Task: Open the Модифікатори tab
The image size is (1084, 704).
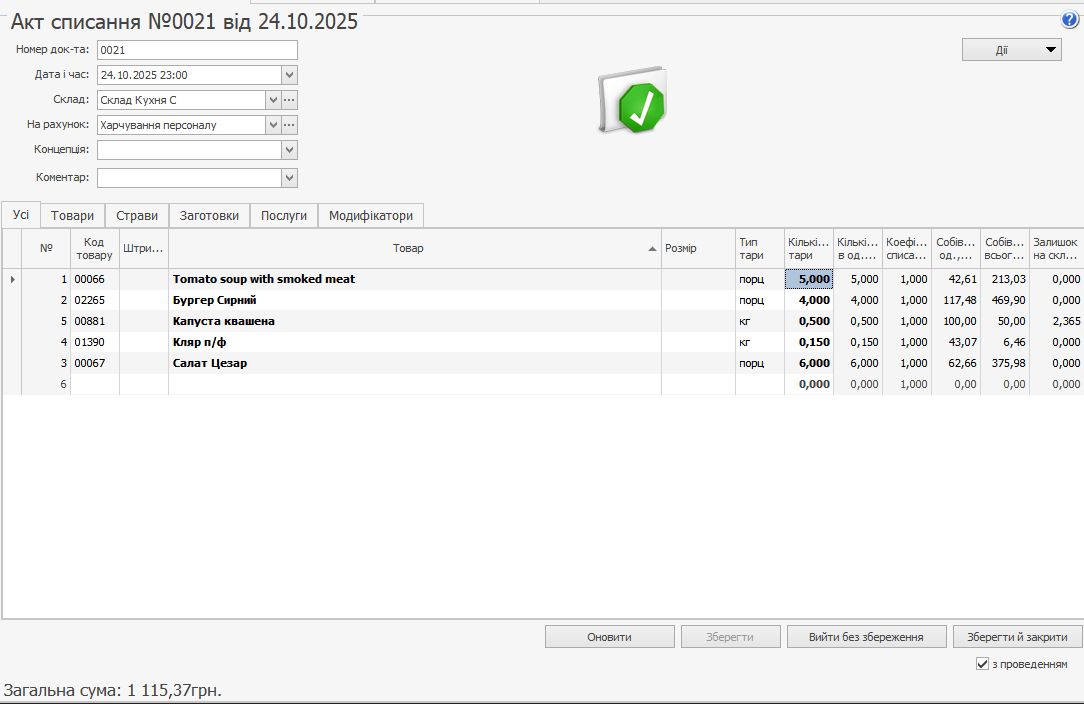Action: (x=371, y=215)
